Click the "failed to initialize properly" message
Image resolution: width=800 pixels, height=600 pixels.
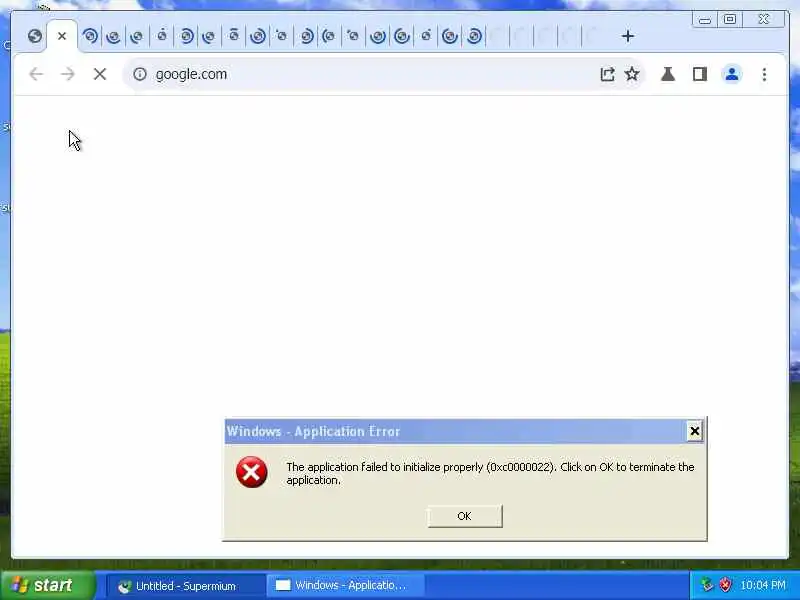(490, 473)
